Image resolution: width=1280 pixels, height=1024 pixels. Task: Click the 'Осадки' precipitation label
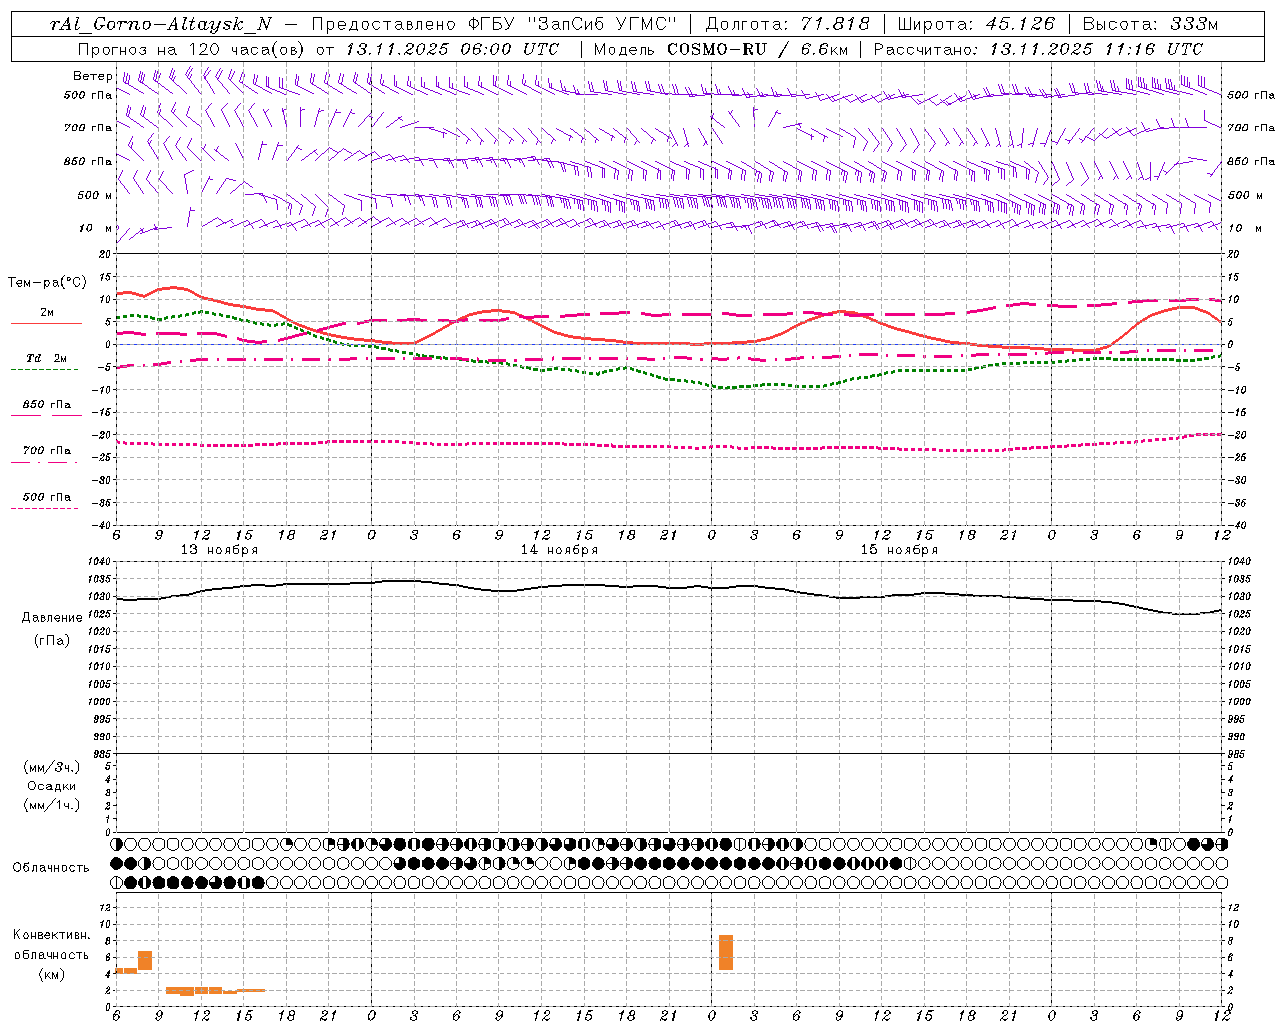click(x=52, y=786)
